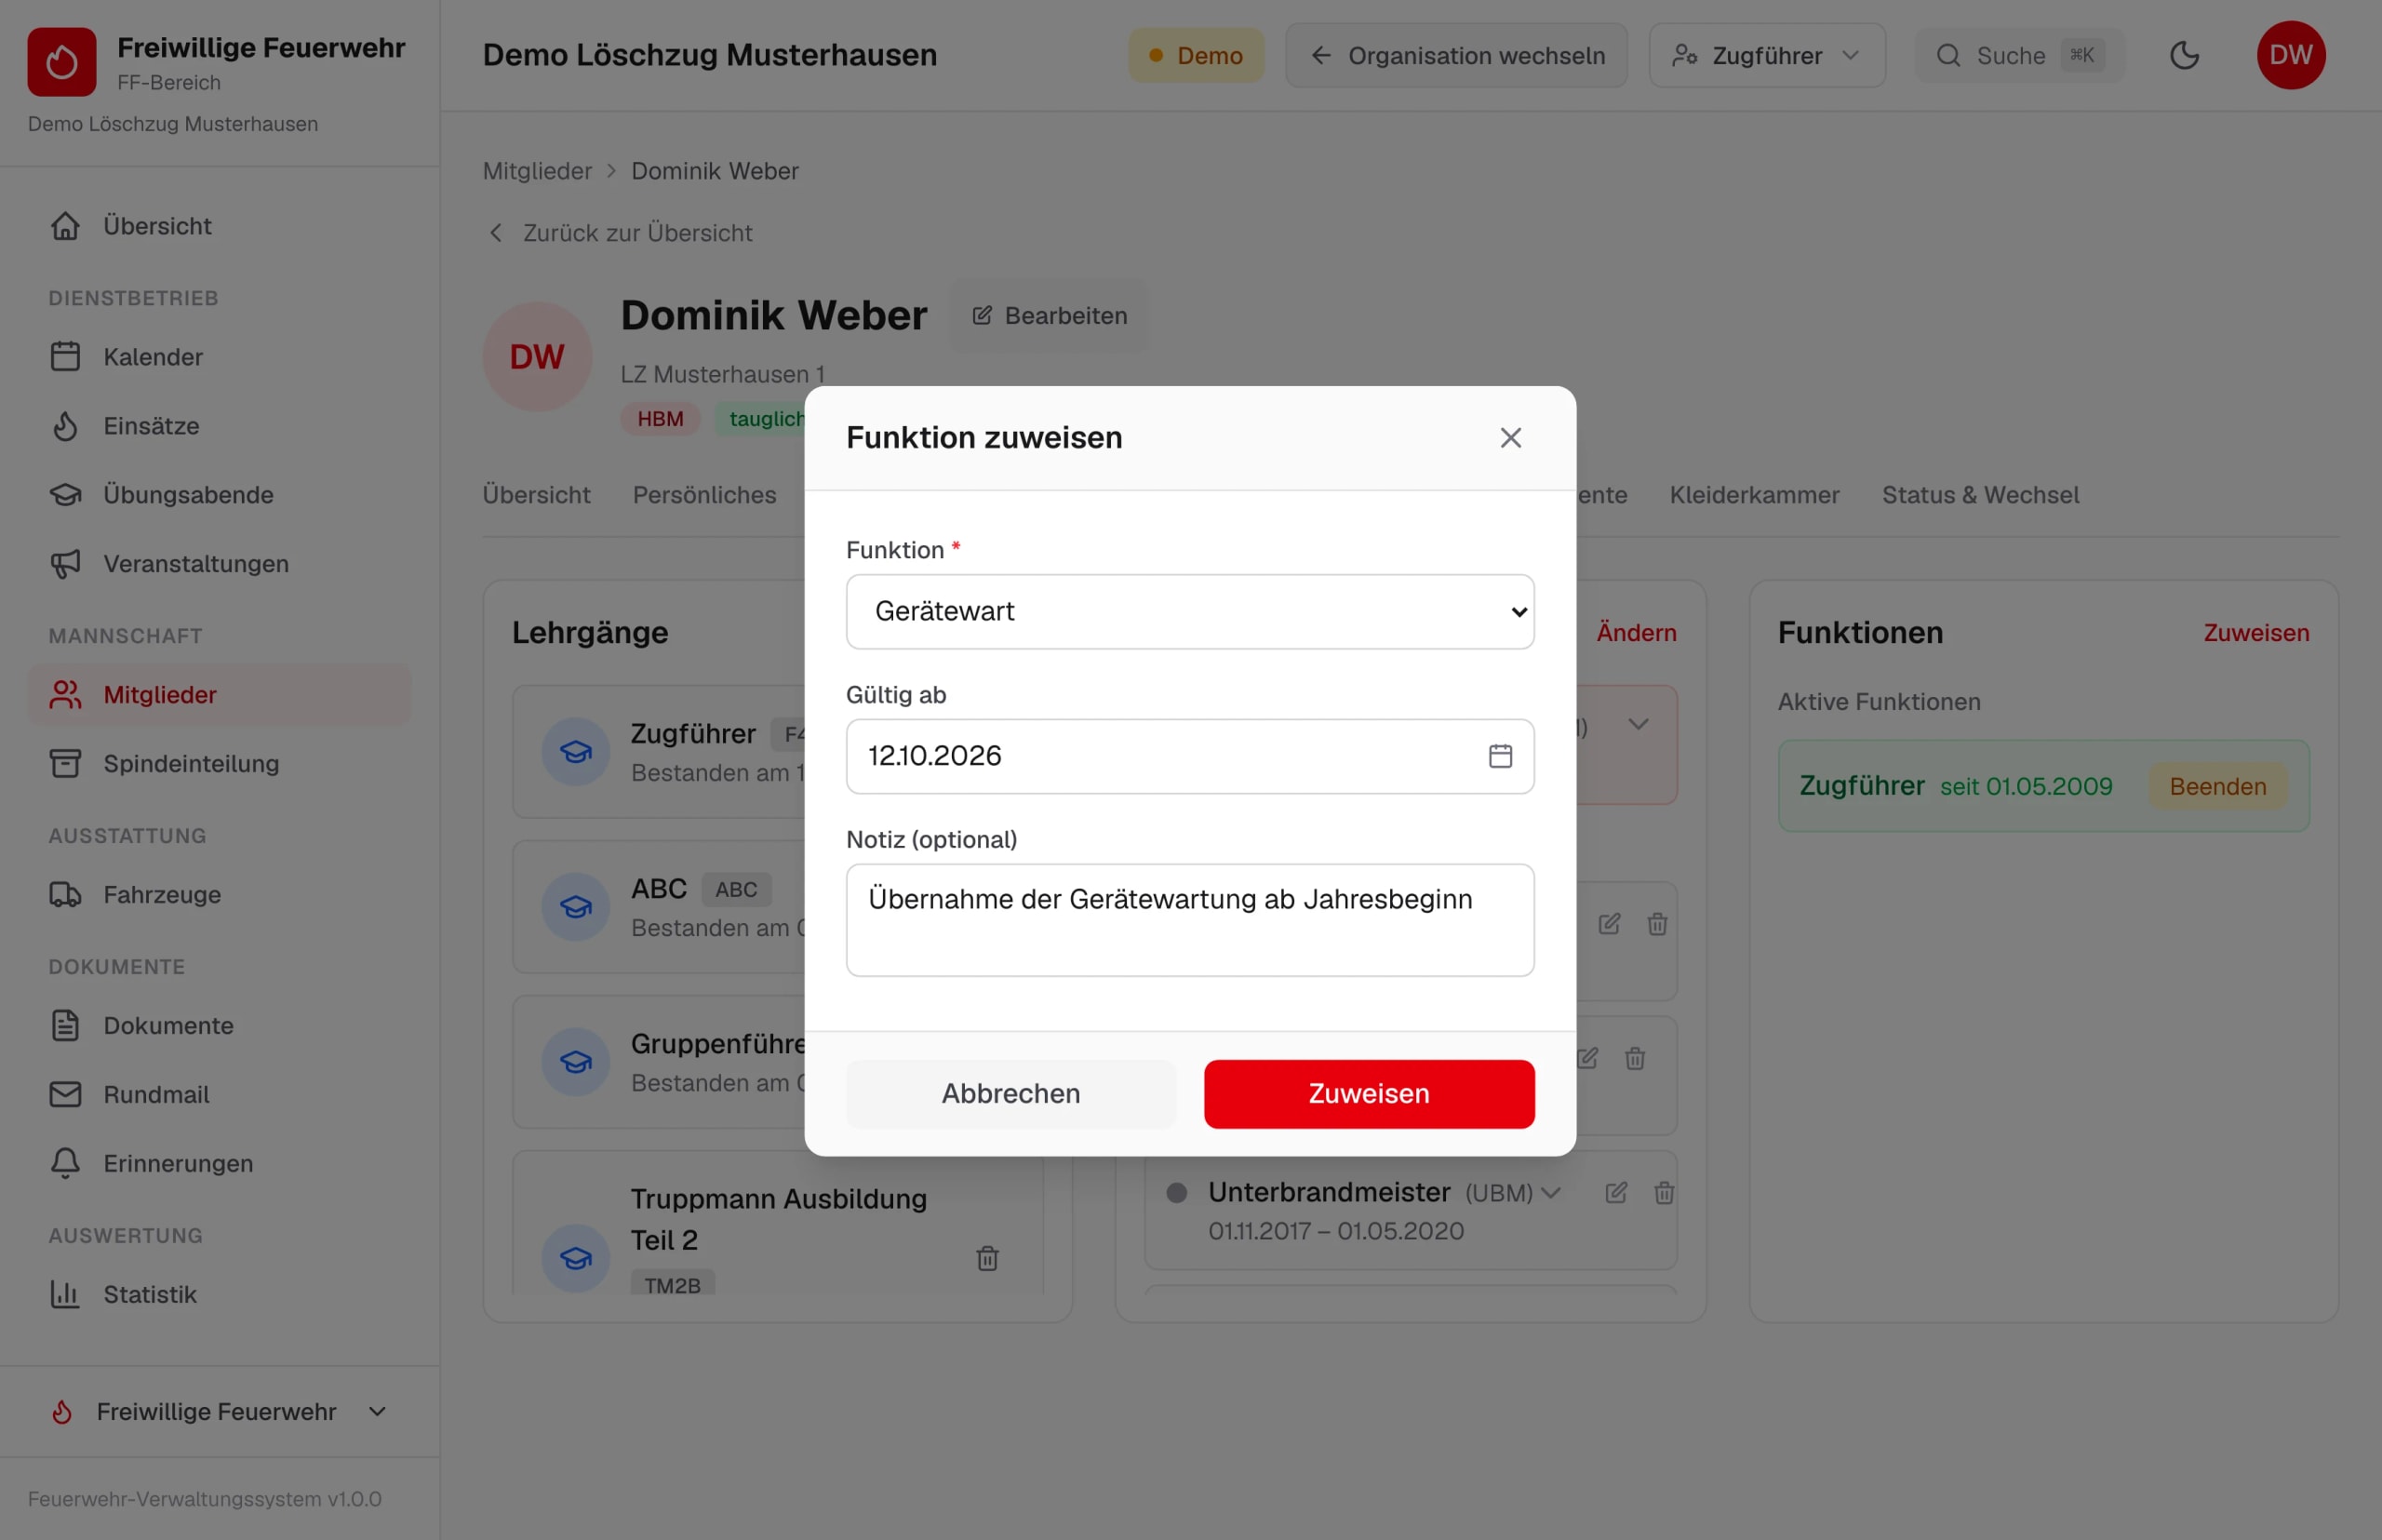The height and width of the screenshot is (1540, 2382).
Task: Open the DW user avatar menu
Action: click(2291, 55)
